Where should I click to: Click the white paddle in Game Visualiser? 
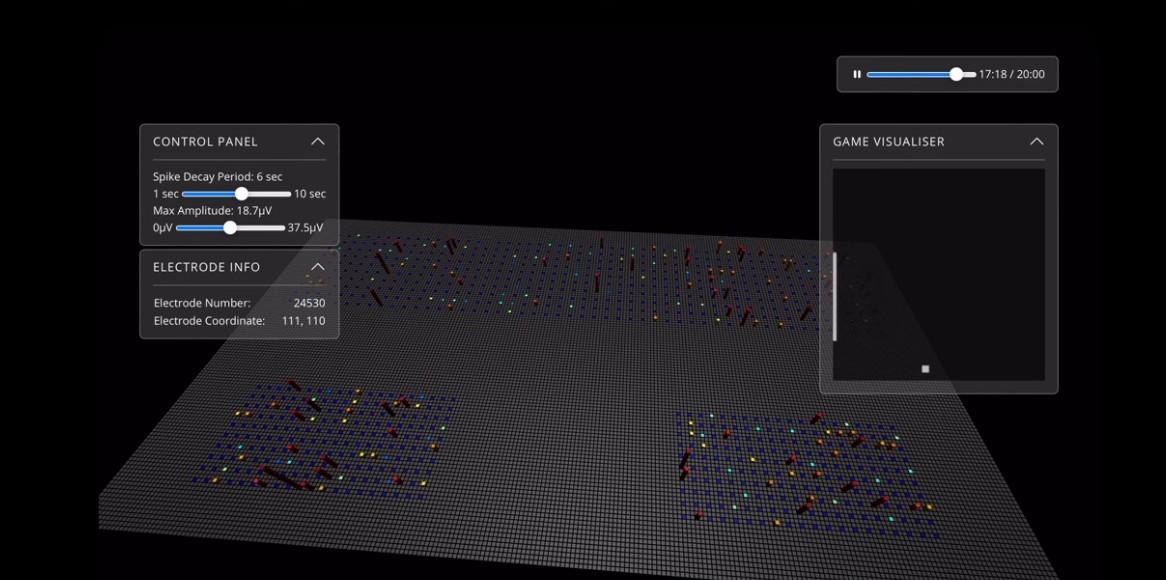coord(835,297)
